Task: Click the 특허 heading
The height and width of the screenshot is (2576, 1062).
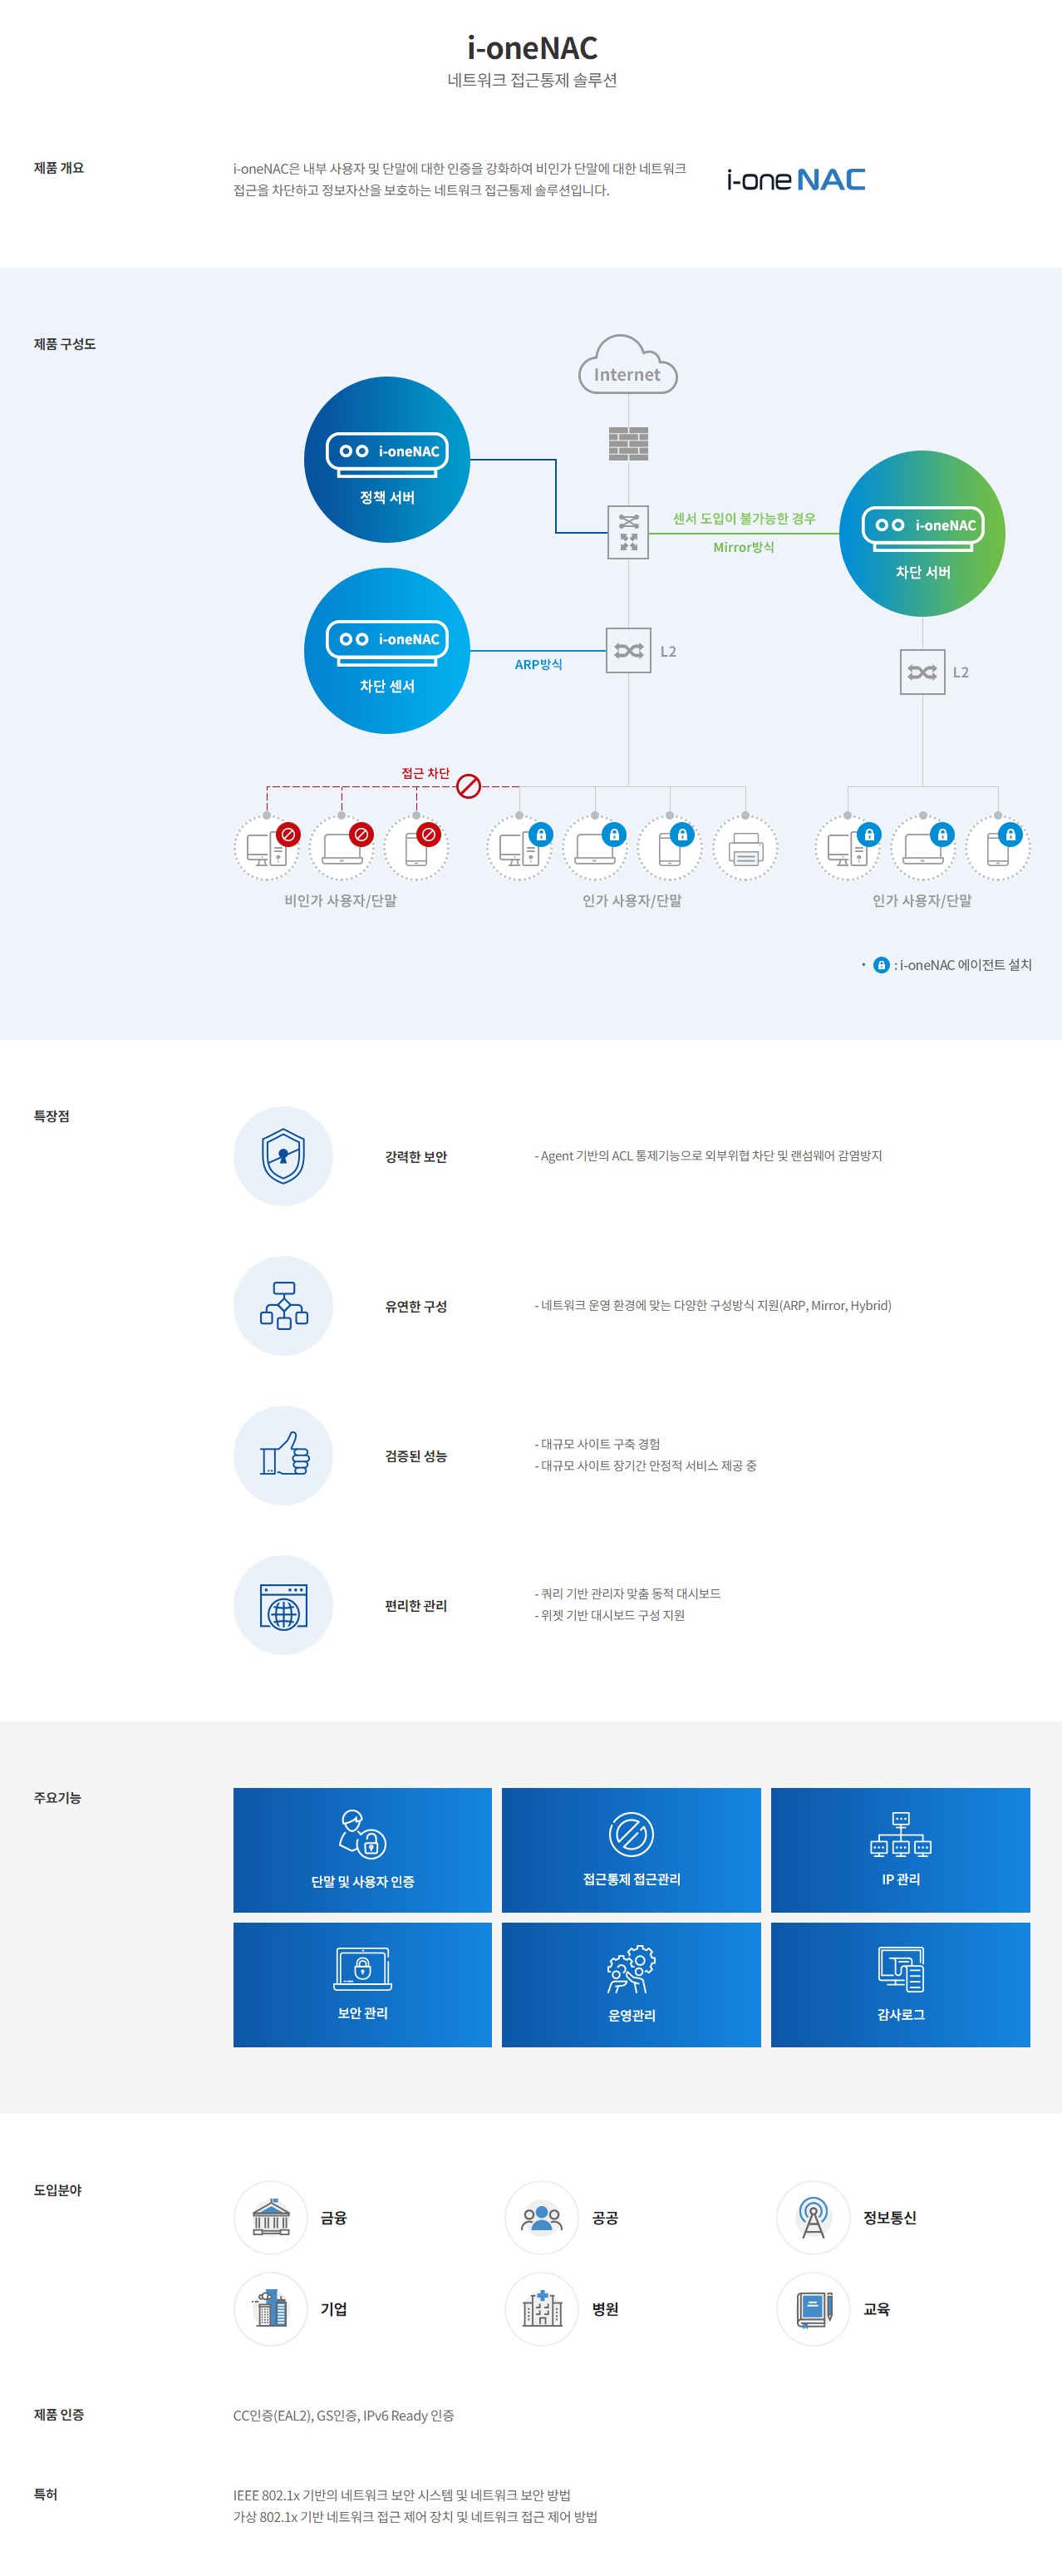Action: click(46, 2495)
